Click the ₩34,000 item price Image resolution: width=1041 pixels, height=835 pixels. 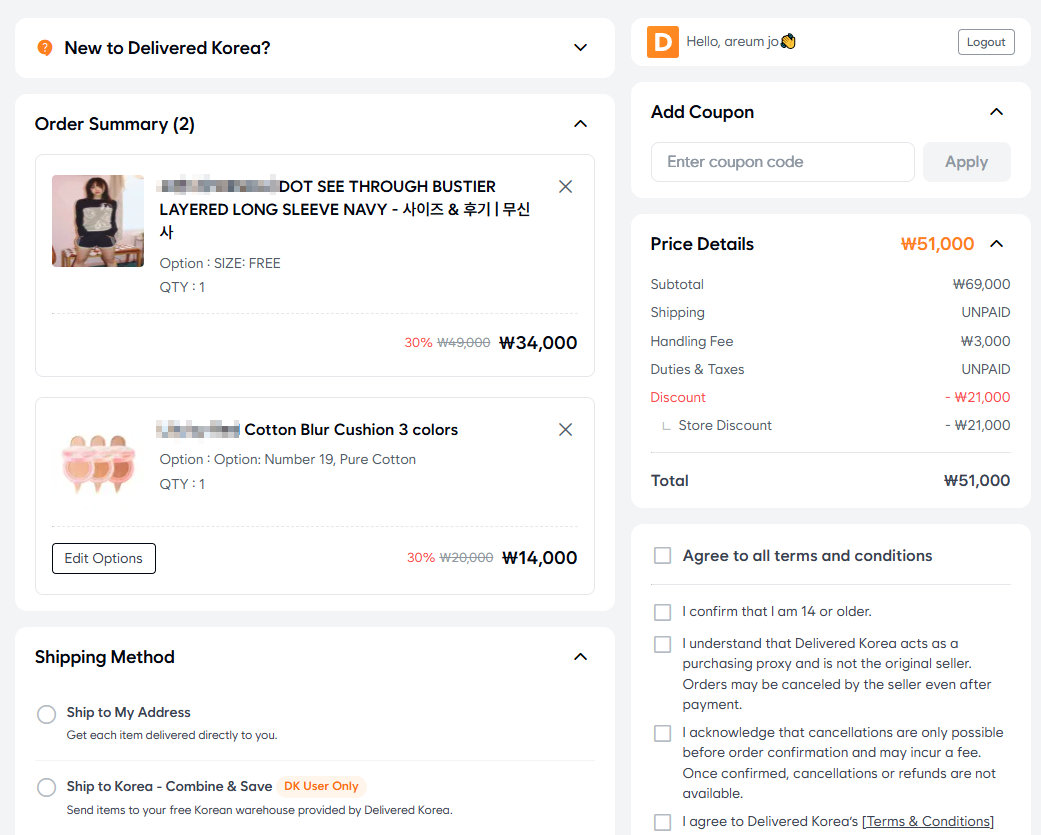538,342
